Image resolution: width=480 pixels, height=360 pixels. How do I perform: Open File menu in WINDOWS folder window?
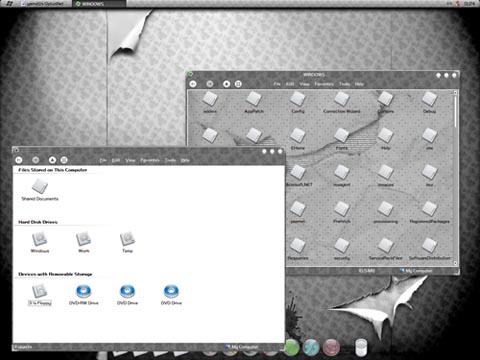[x=277, y=84]
